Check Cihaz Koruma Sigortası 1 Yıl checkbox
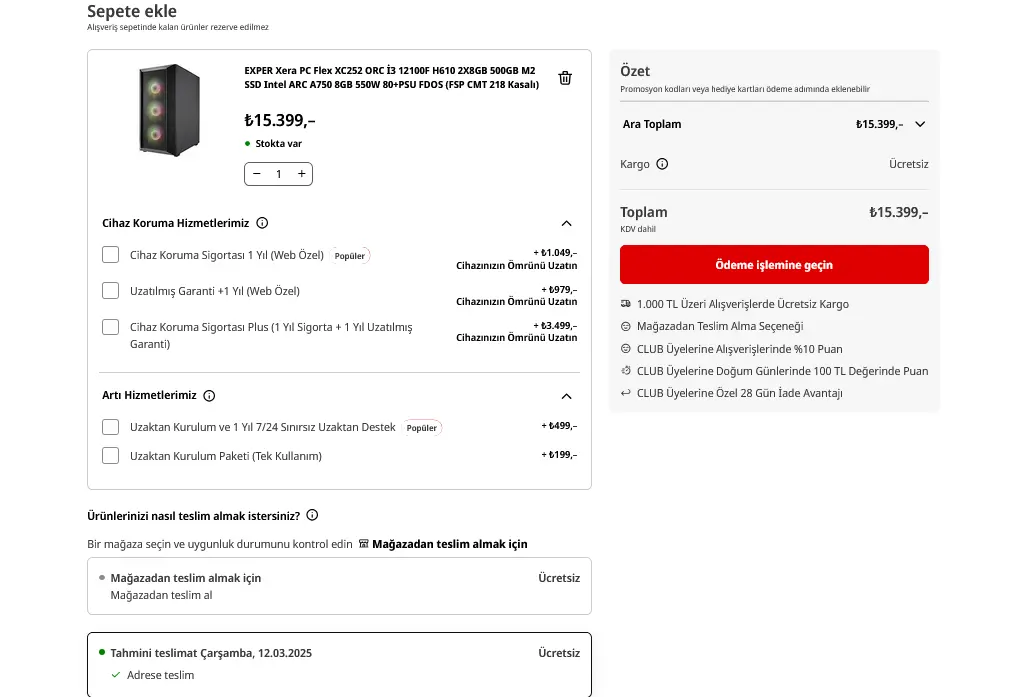This screenshot has width=1026, height=697. [x=111, y=255]
